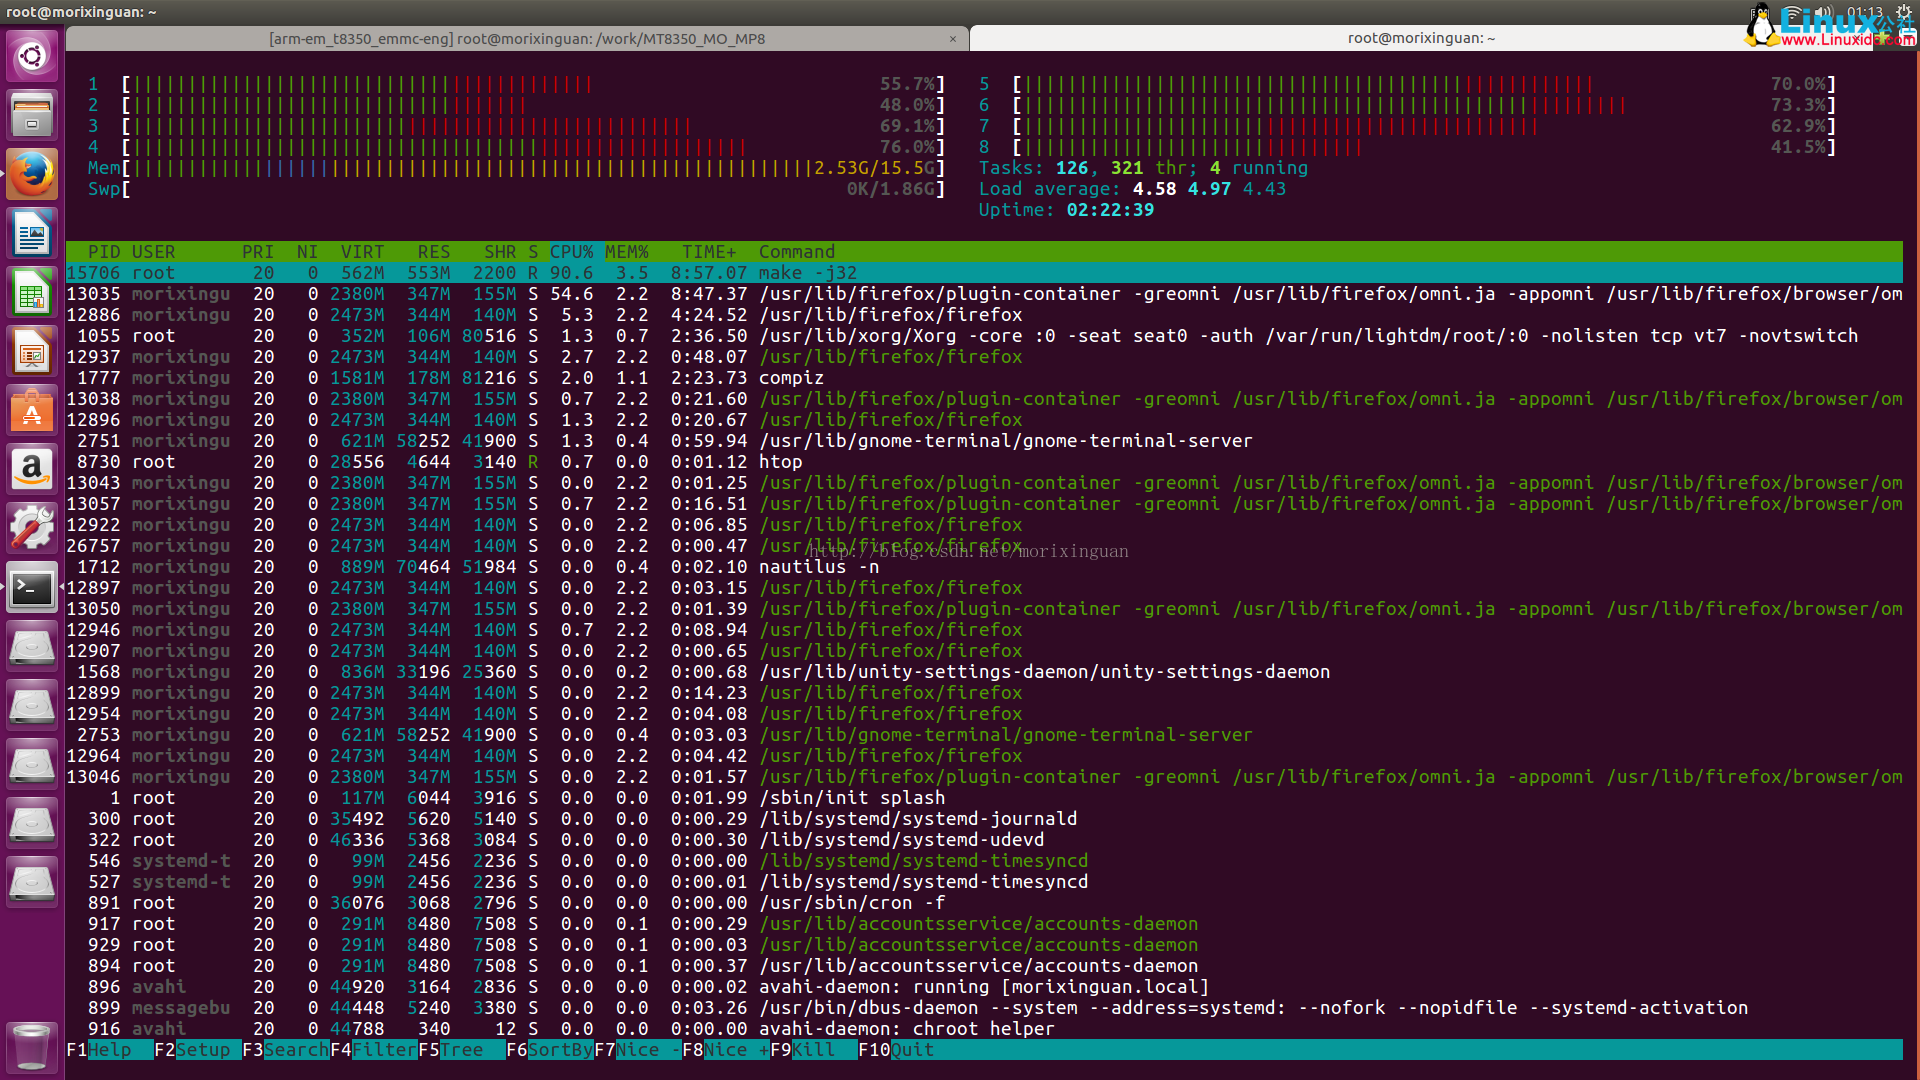
Task: Open the Files manager launcher icon
Action: [32, 115]
